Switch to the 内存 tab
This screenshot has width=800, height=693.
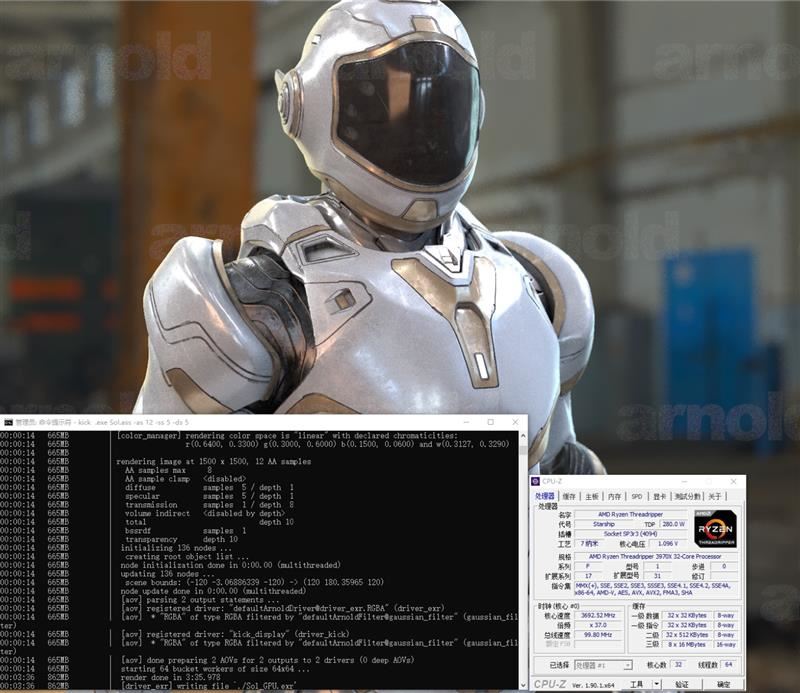615,496
